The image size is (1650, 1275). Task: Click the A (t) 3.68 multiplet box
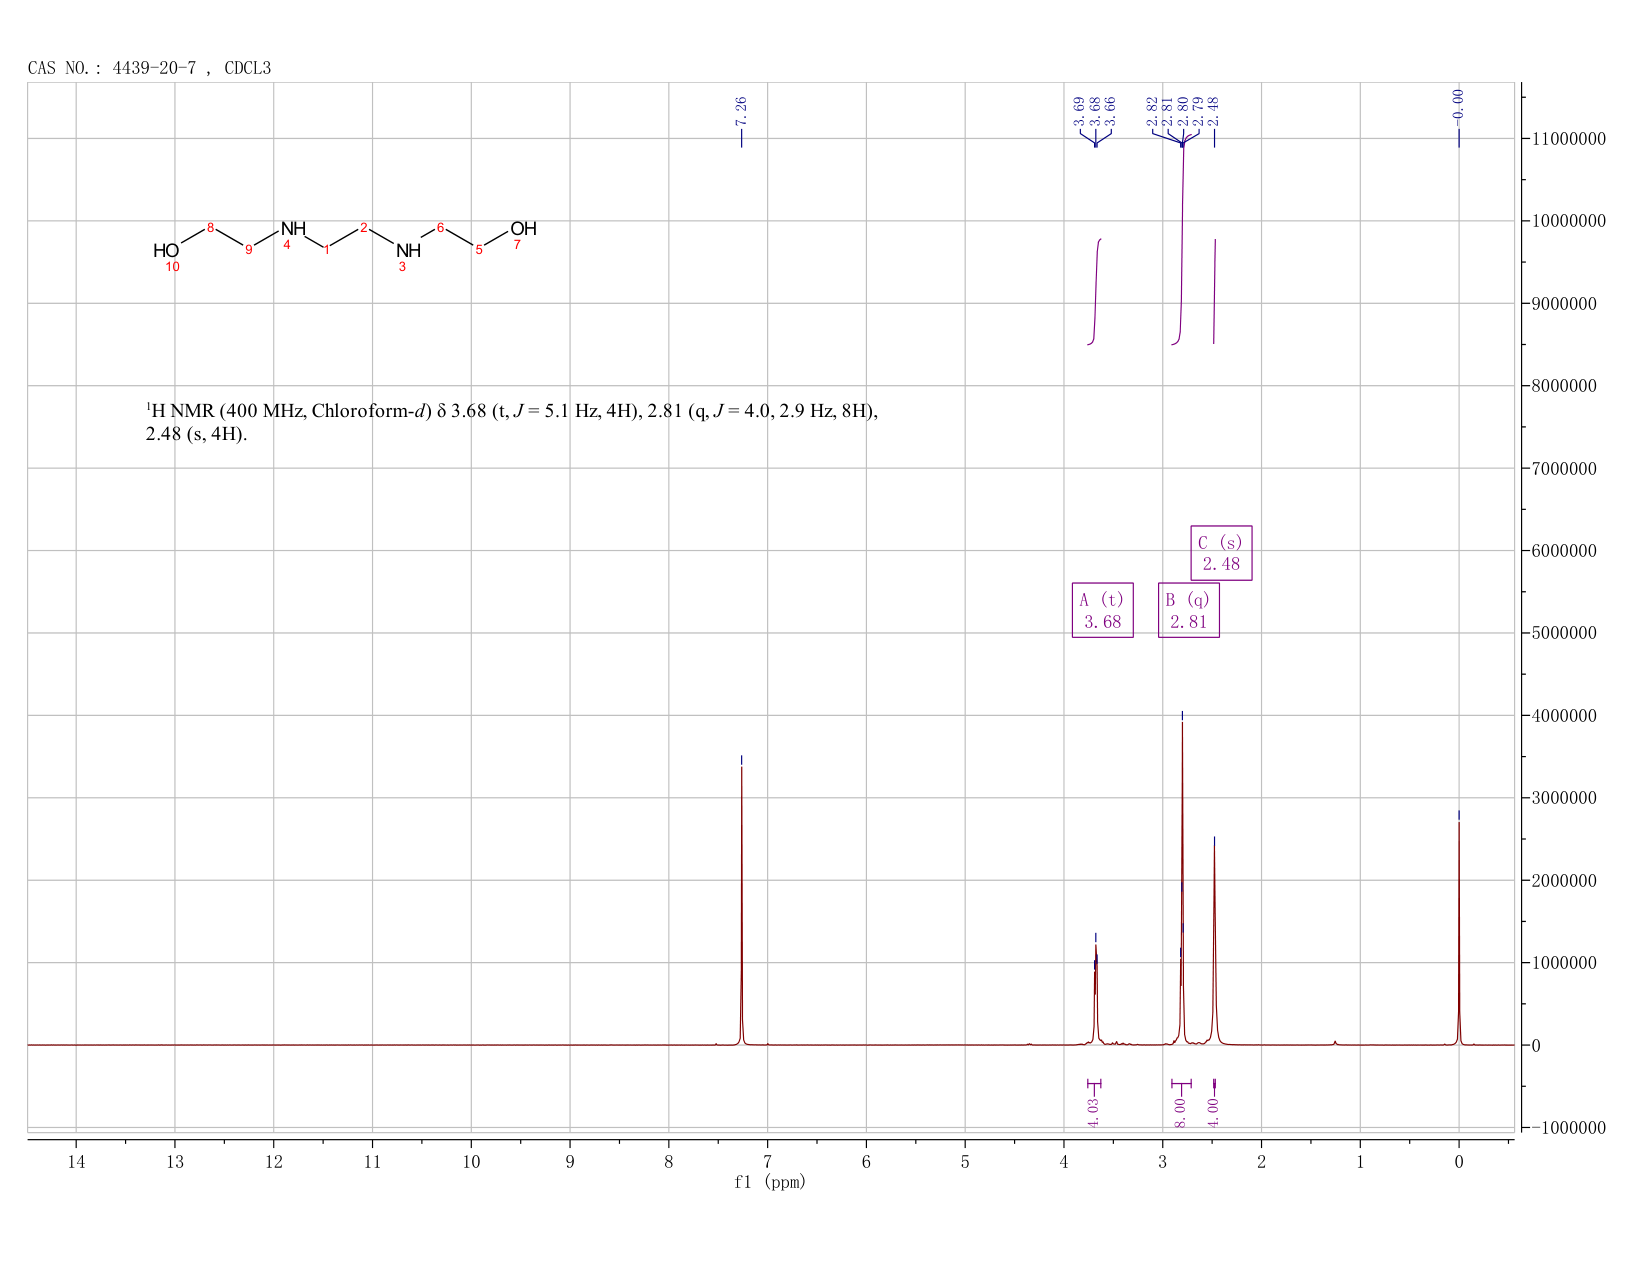(x=1102, y=610)
